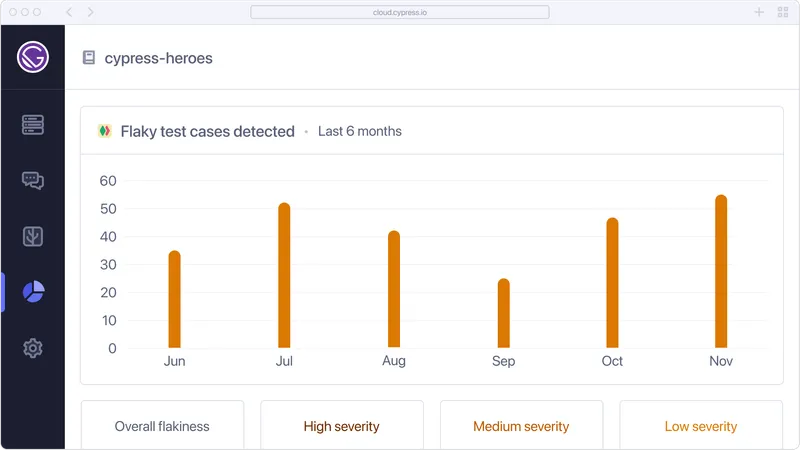Image resolution: width=800 pixels, height=450 pixels.
Task: Click the Oct bar in chart
Action: click(x=612, y=283)
